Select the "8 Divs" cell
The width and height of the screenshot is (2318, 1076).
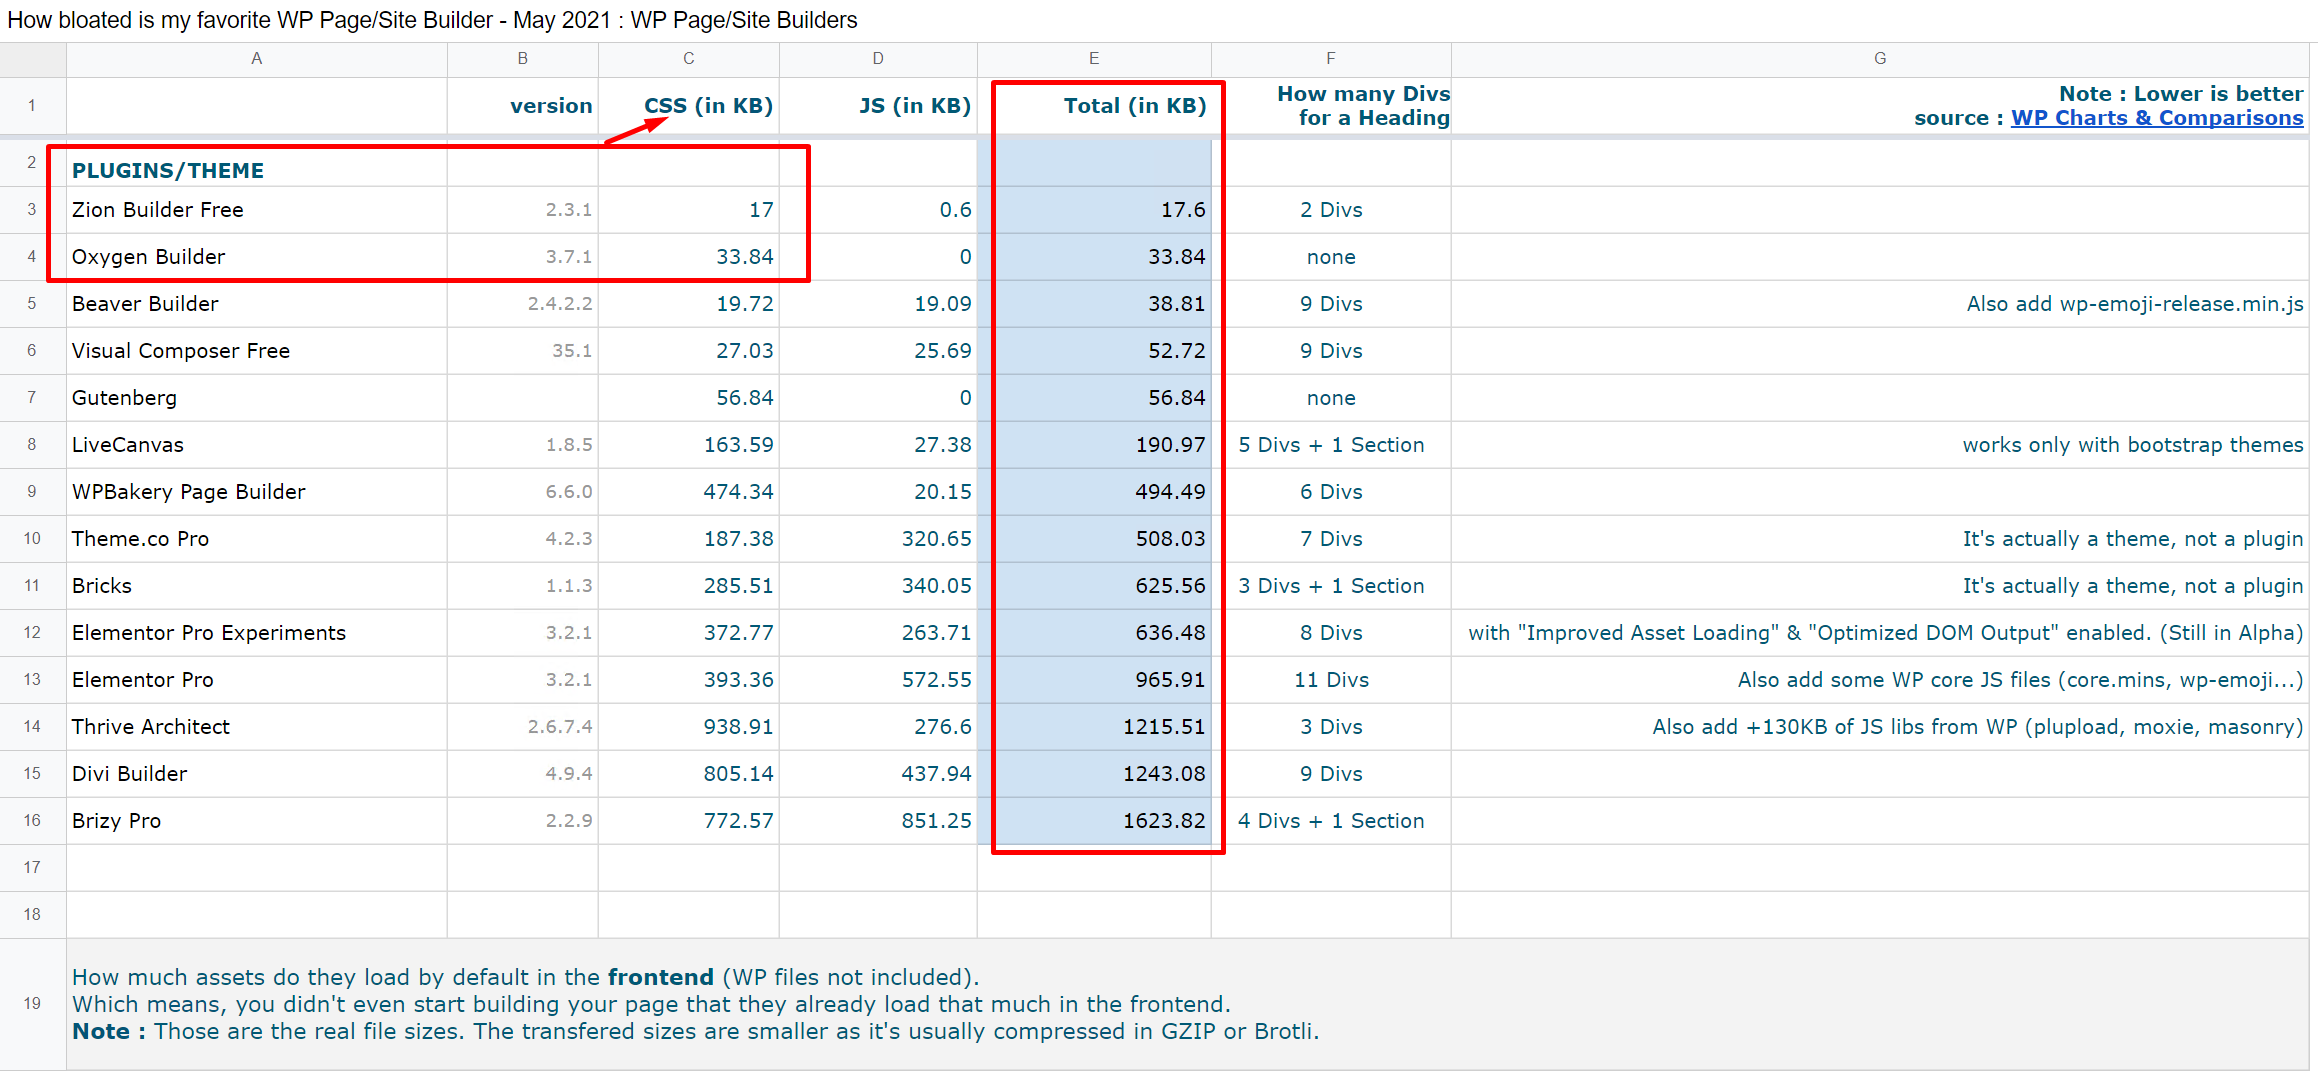pyautogui.click(x=1331, y=633)
